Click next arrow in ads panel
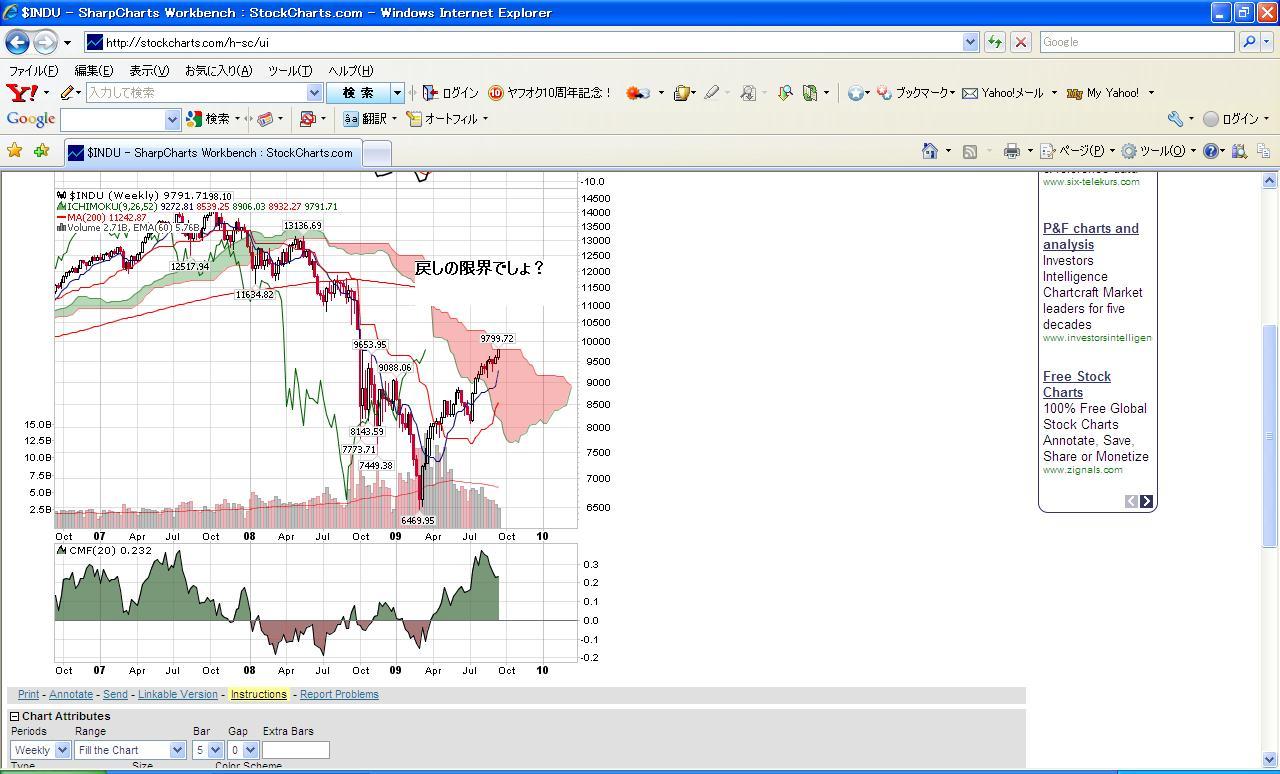 tap(1146, 501)
